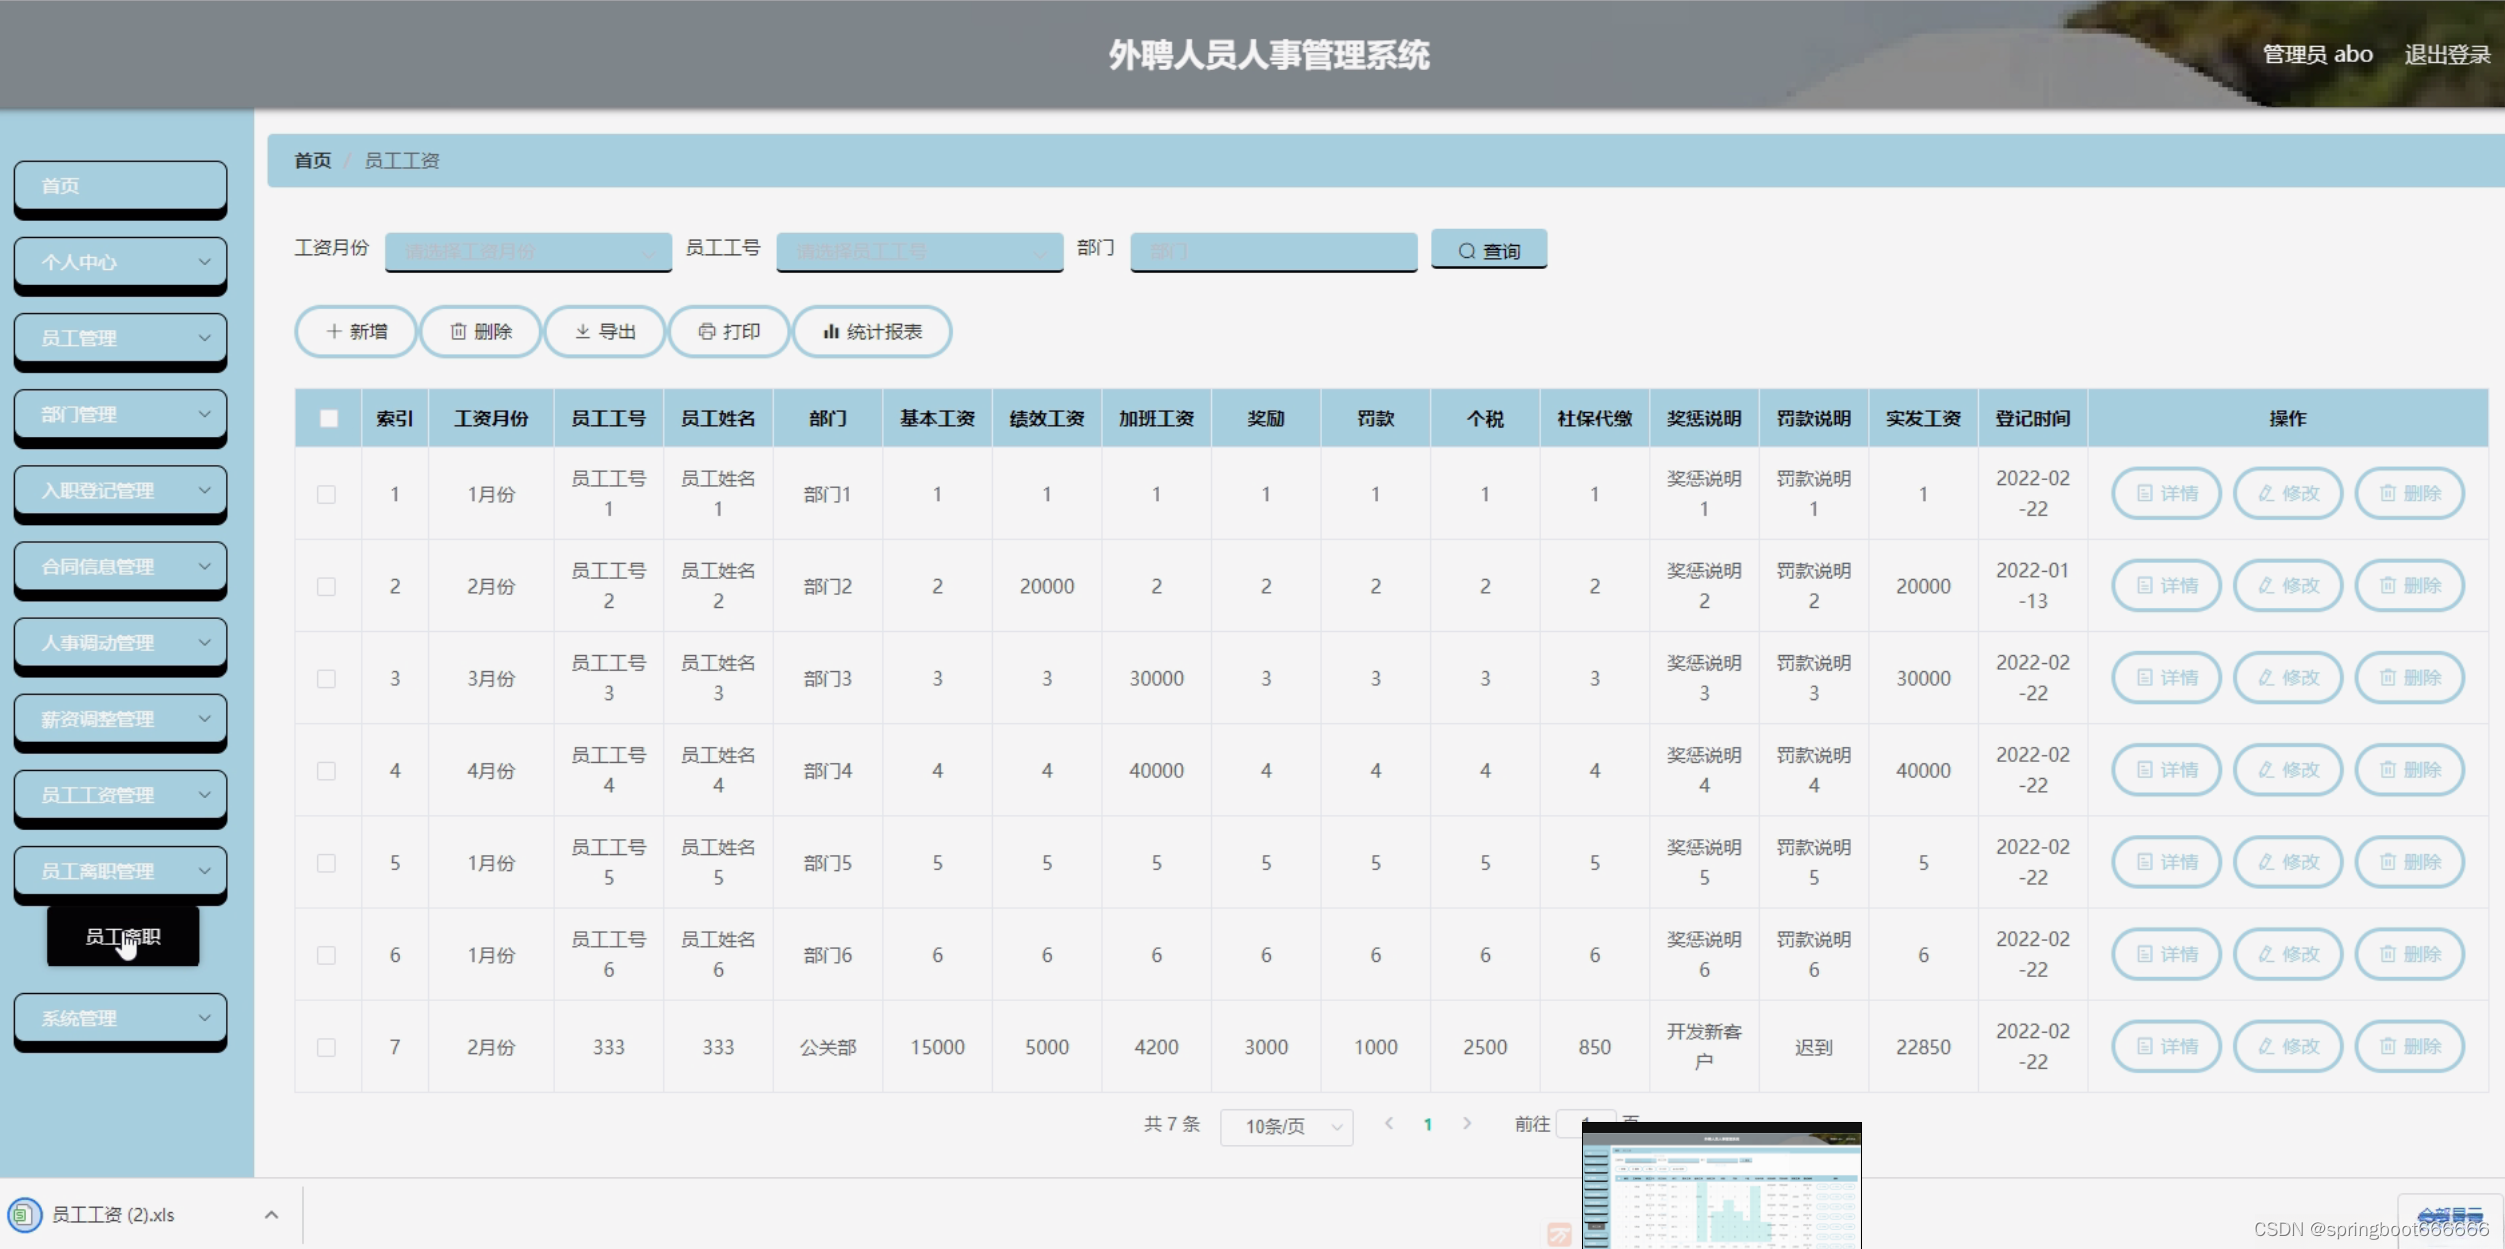
Task: Click 首页 in the breadcrumb
Action: pos(312,161)
